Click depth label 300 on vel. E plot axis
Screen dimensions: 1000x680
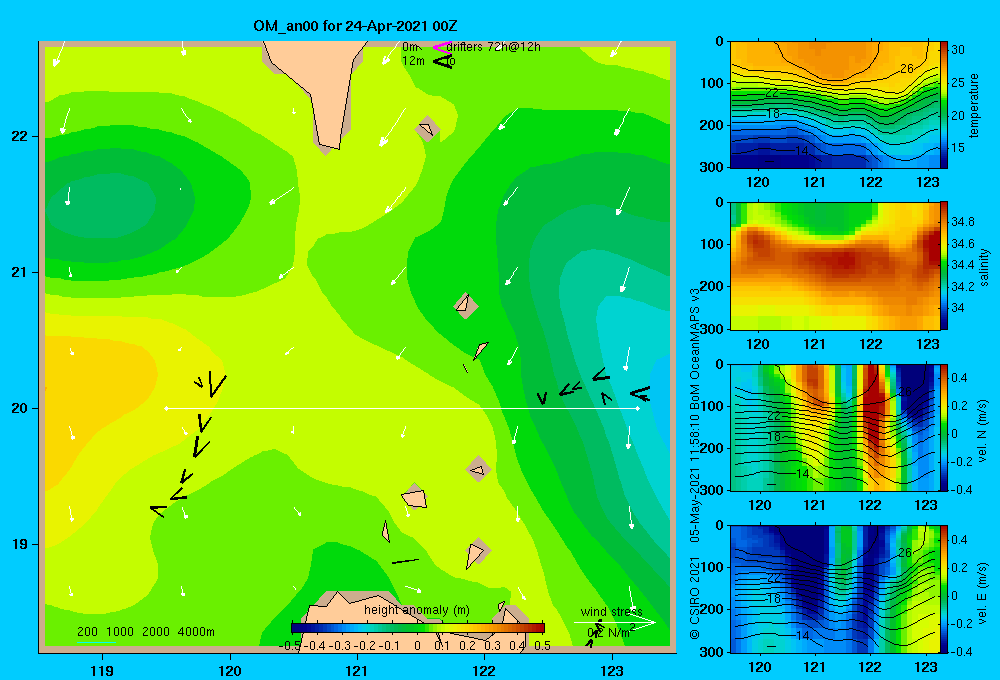(x=711, y=651)
